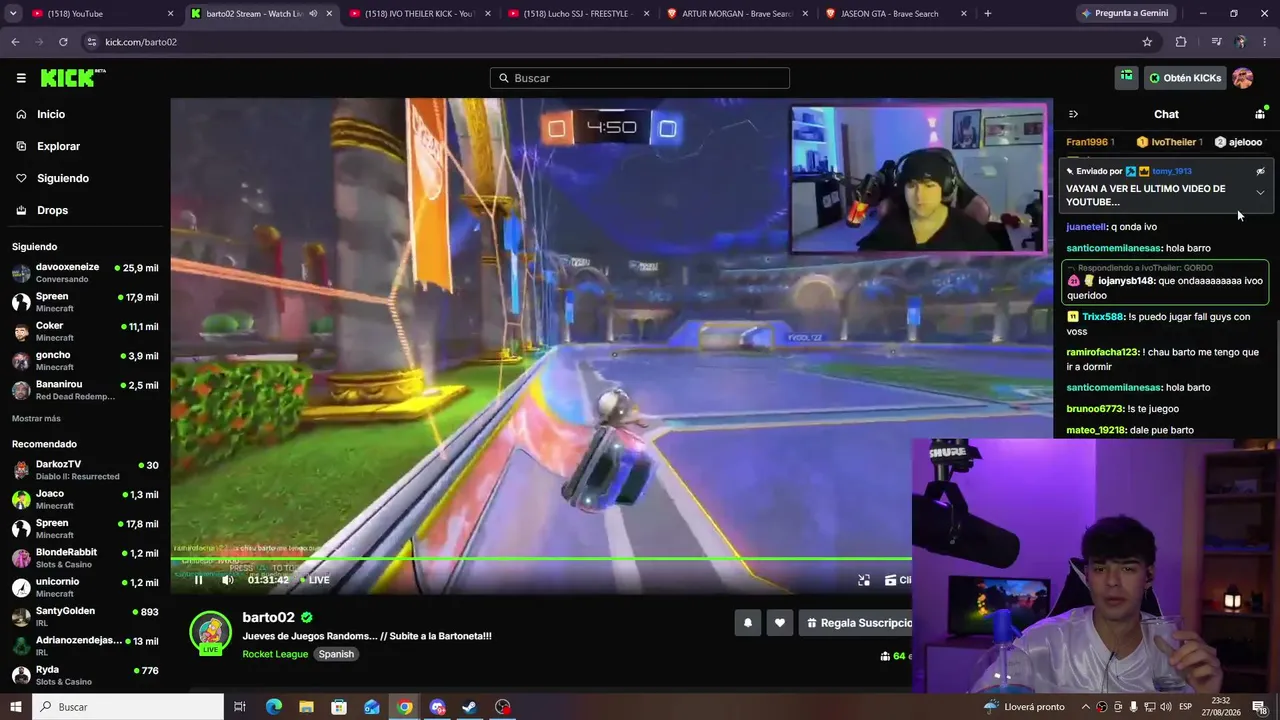Click IvoTheiler in the chat leaderboard
Image resolution: width=1280 pixels, height=720 pixels.
coord(1169,142)
